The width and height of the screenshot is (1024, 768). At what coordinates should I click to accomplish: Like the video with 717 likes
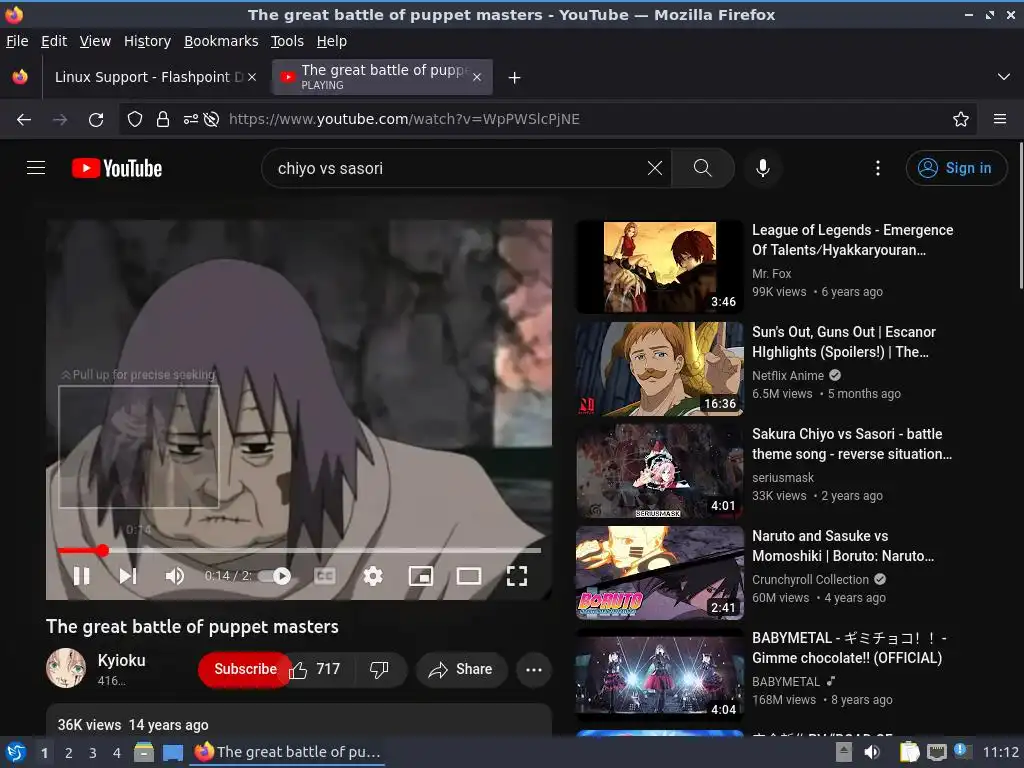[315, 669]
